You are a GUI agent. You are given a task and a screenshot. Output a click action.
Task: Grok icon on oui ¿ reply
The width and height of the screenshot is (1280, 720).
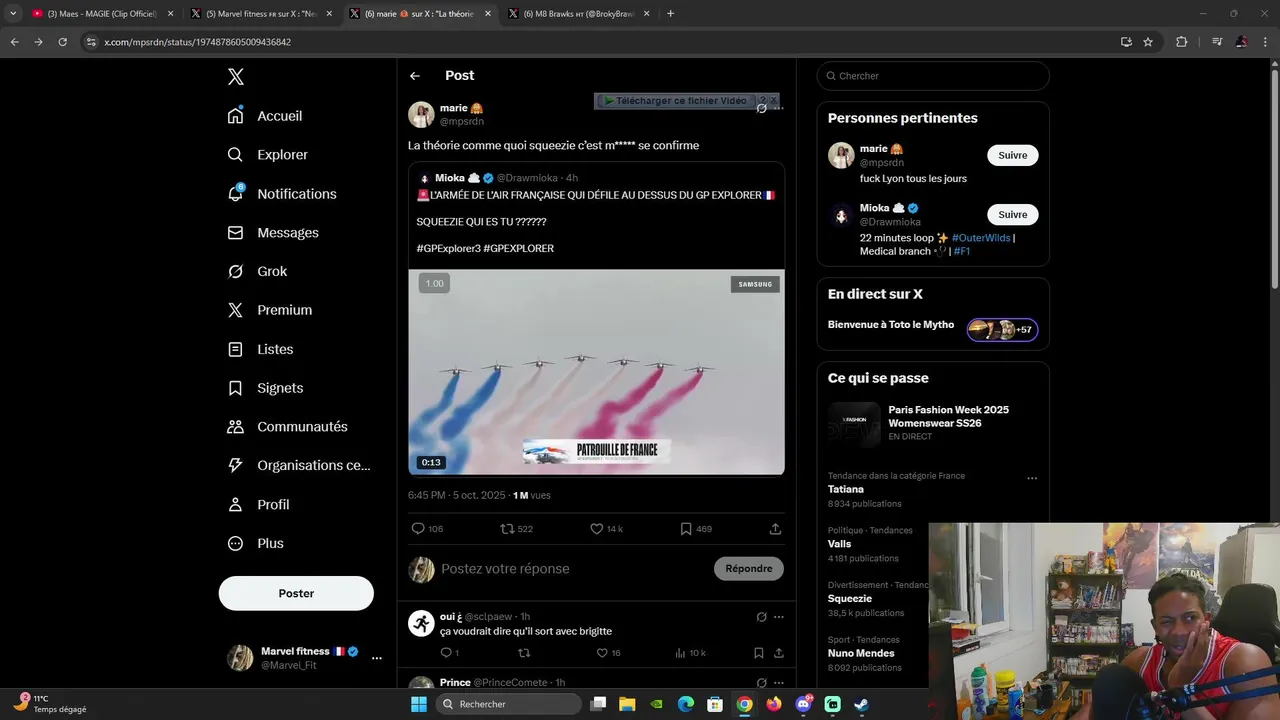tap(762, 617)
